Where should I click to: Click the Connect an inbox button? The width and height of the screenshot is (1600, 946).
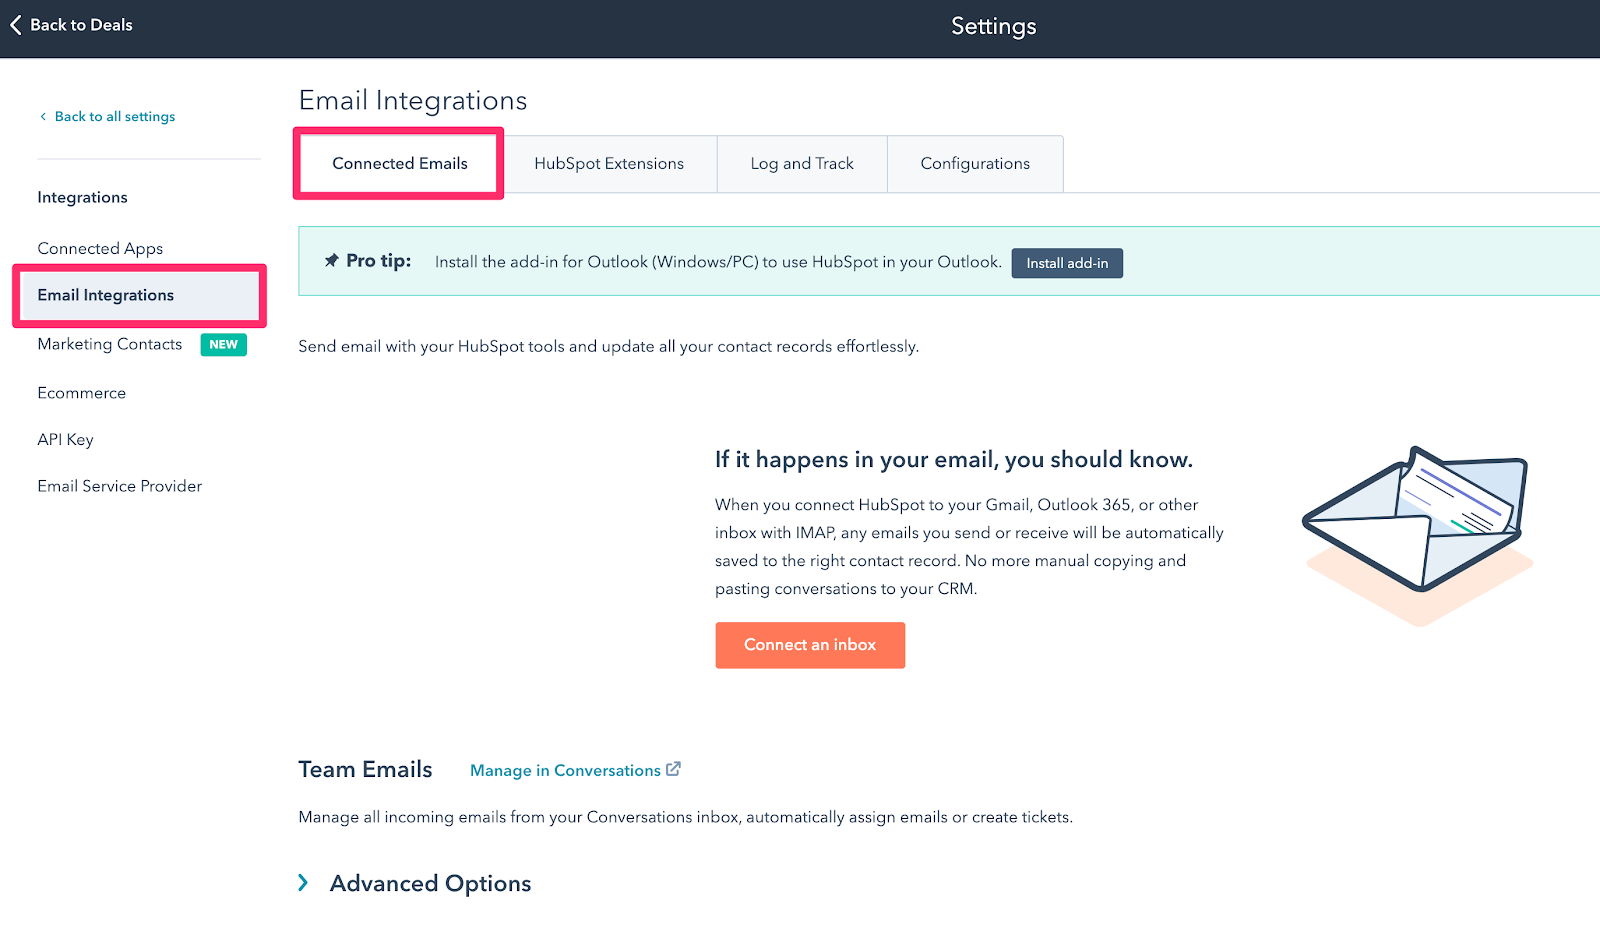(x=809, y=645)
